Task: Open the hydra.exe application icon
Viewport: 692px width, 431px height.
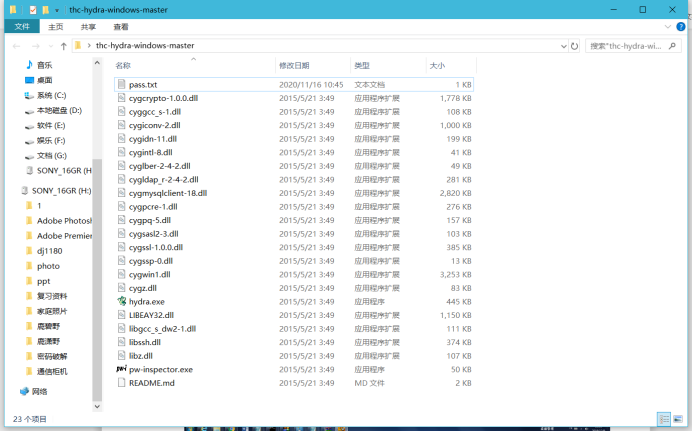Action: coord(121,301)
